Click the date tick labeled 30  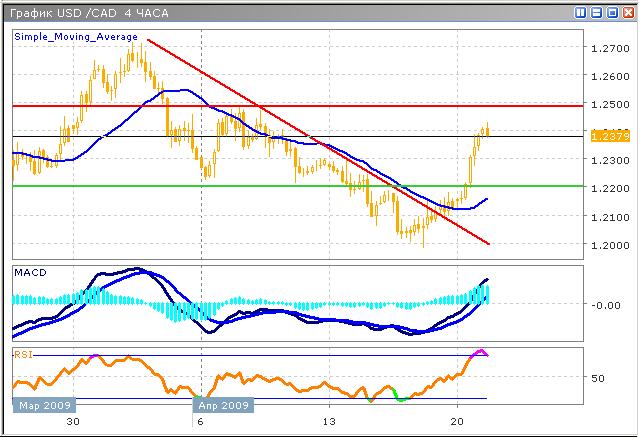[73, 422]
